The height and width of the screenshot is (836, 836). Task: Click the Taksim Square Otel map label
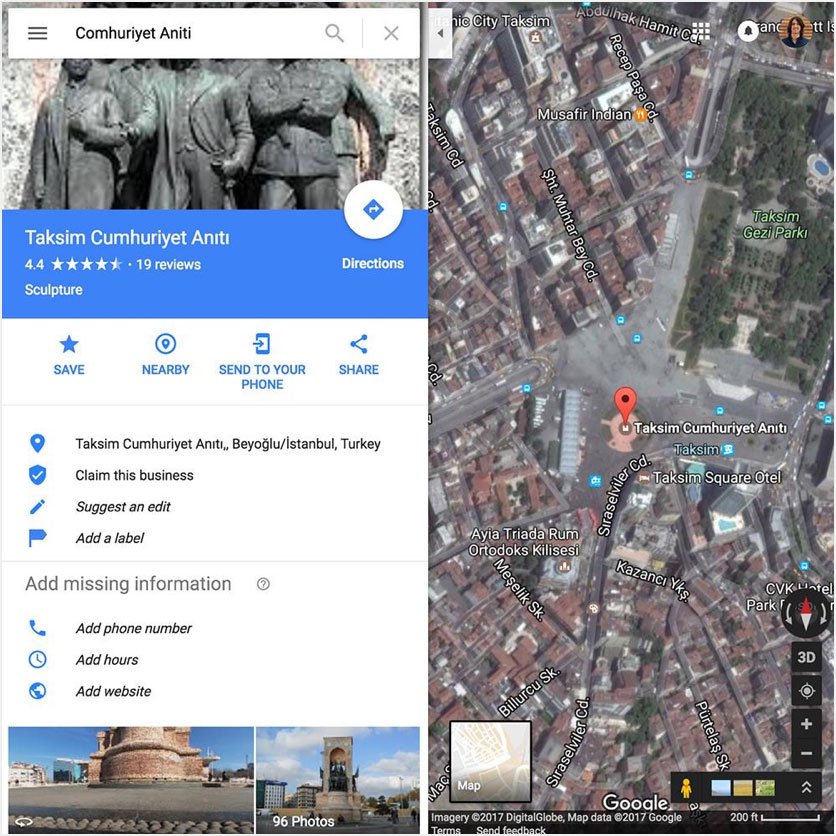[717, 478]
